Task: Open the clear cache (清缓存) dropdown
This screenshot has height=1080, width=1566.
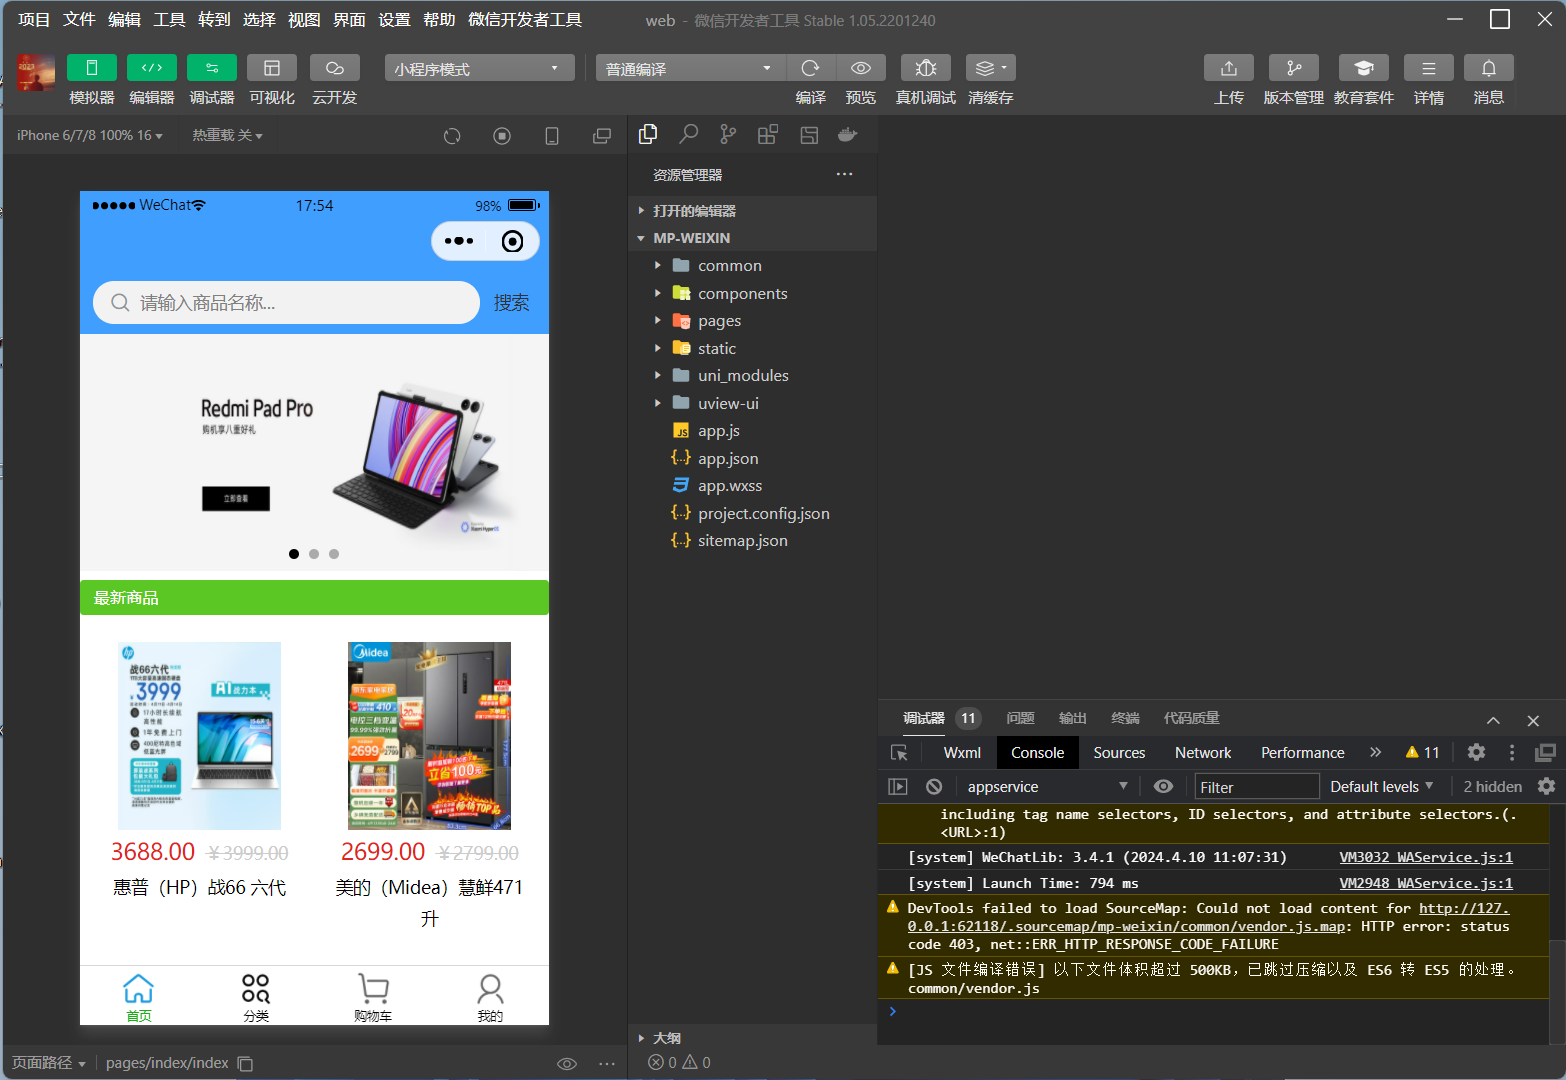Action: coord(991,68)
